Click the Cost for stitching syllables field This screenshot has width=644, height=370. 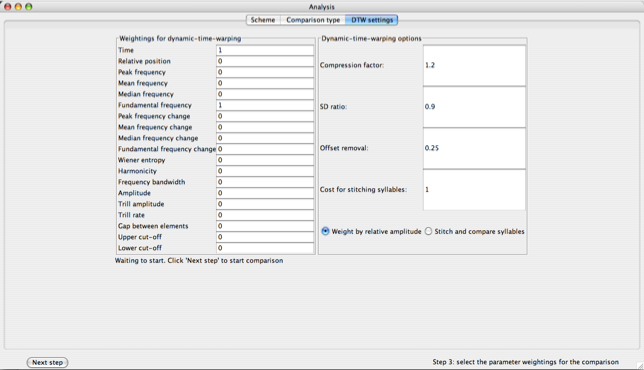474,190
